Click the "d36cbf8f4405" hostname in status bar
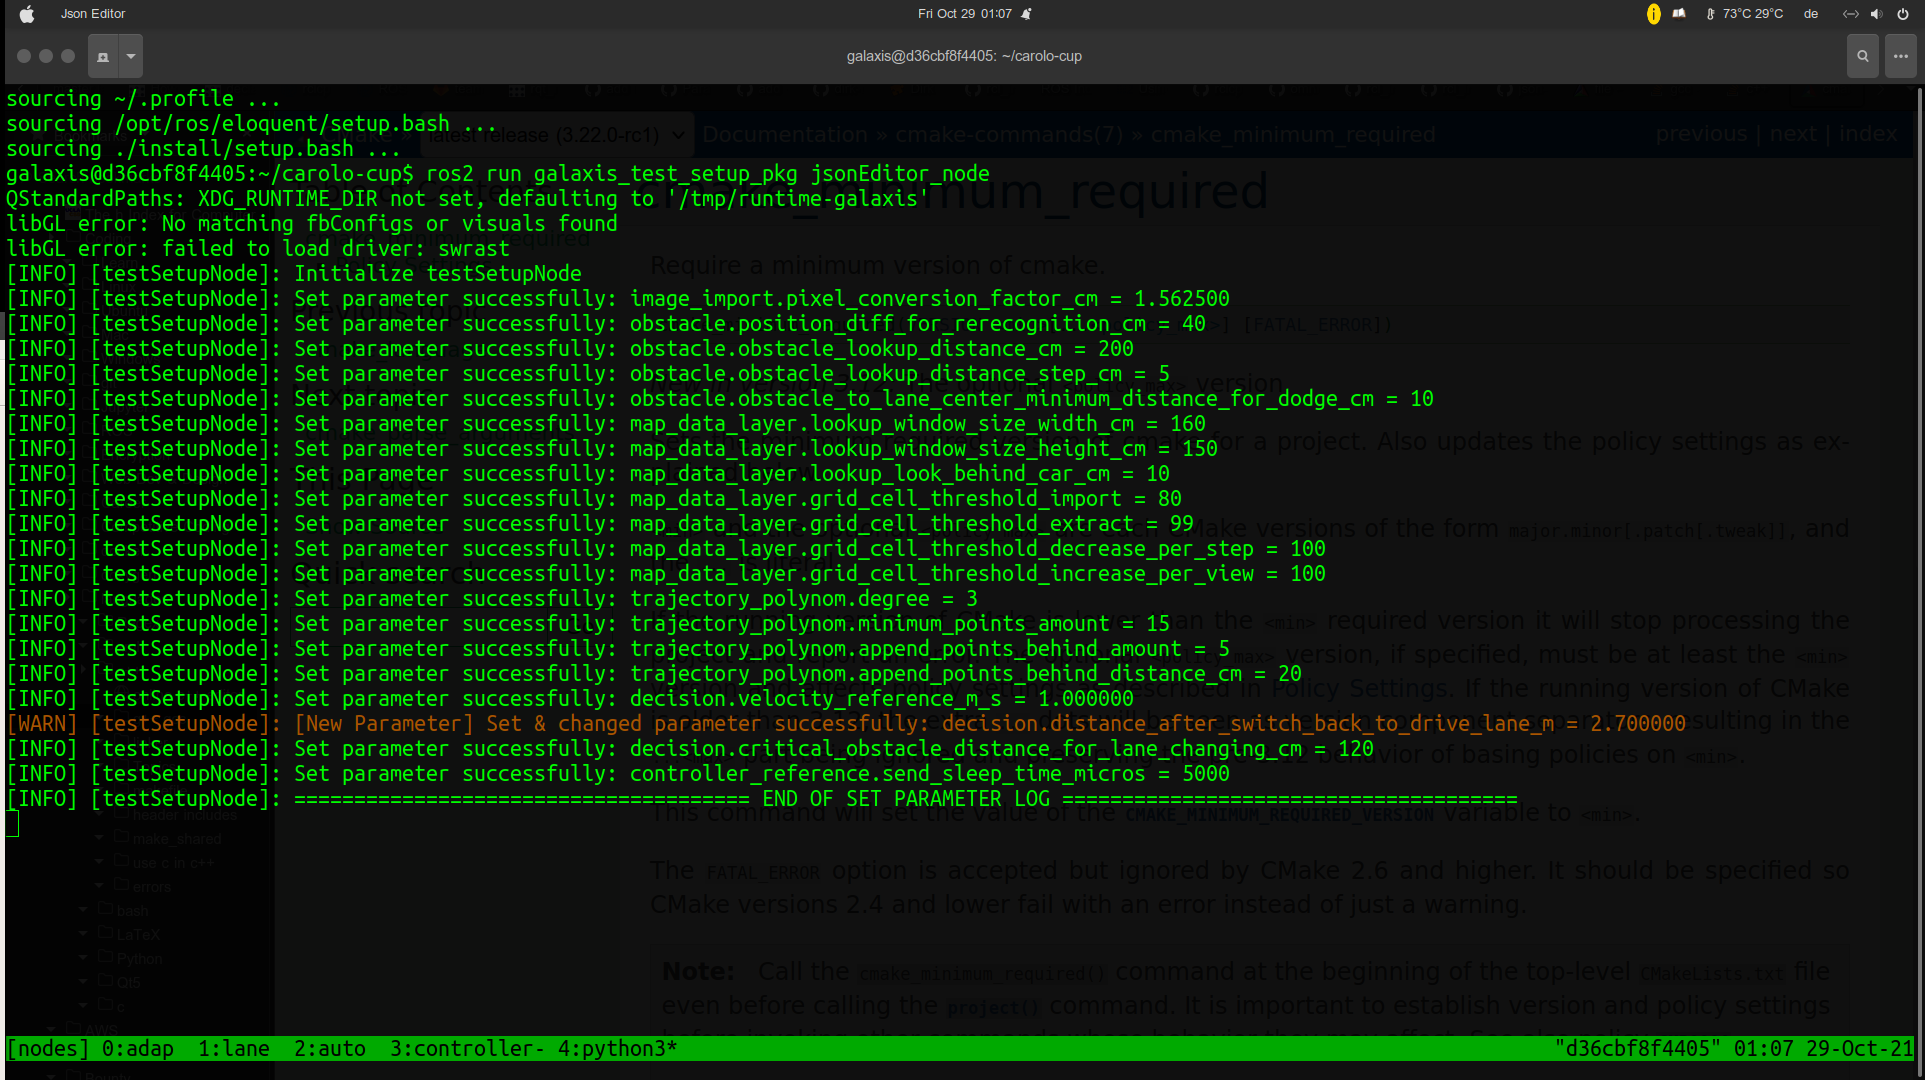Screen dimensions: 1925x1080 click(x=1639, y=1048)
